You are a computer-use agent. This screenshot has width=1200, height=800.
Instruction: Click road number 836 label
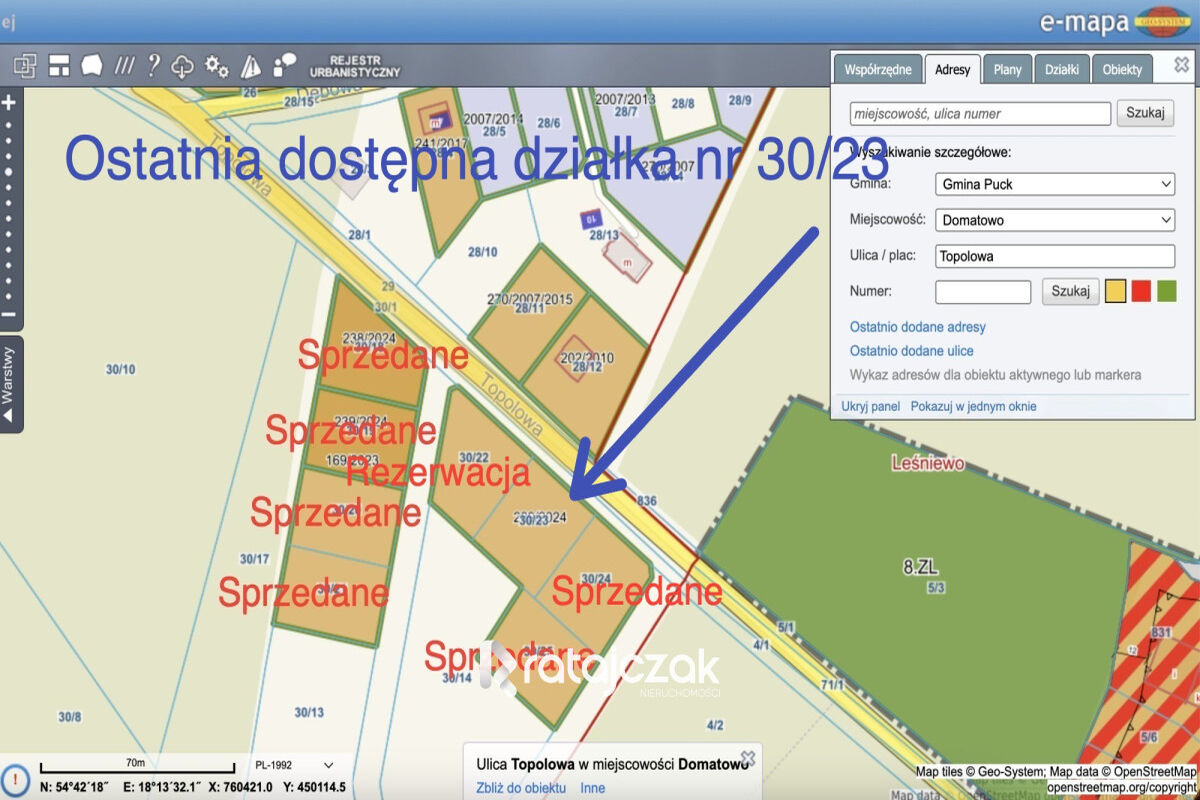647,501
